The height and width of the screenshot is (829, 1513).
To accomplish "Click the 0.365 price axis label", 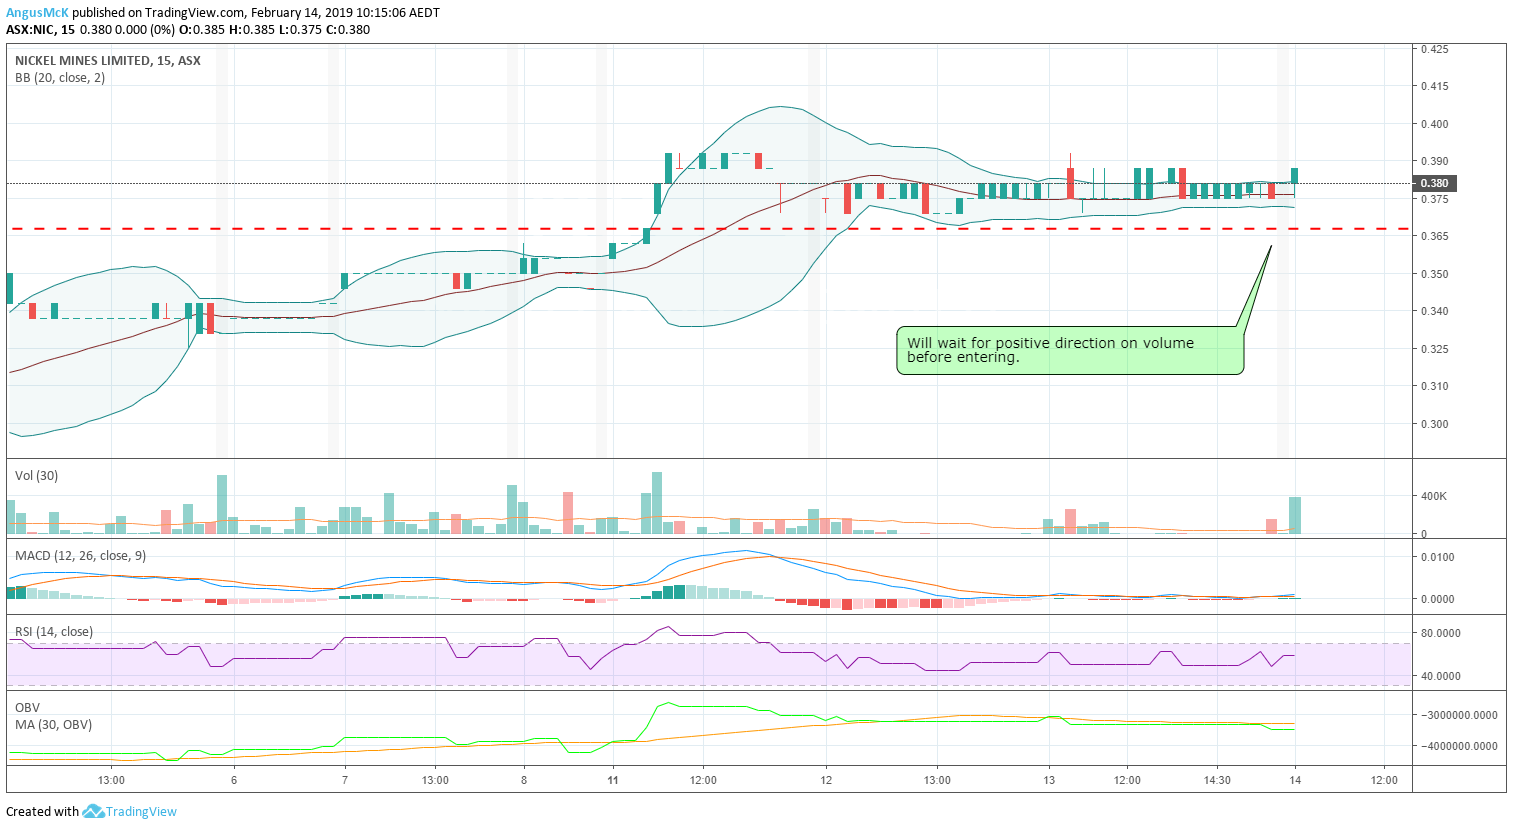I will pos(1435,236).
